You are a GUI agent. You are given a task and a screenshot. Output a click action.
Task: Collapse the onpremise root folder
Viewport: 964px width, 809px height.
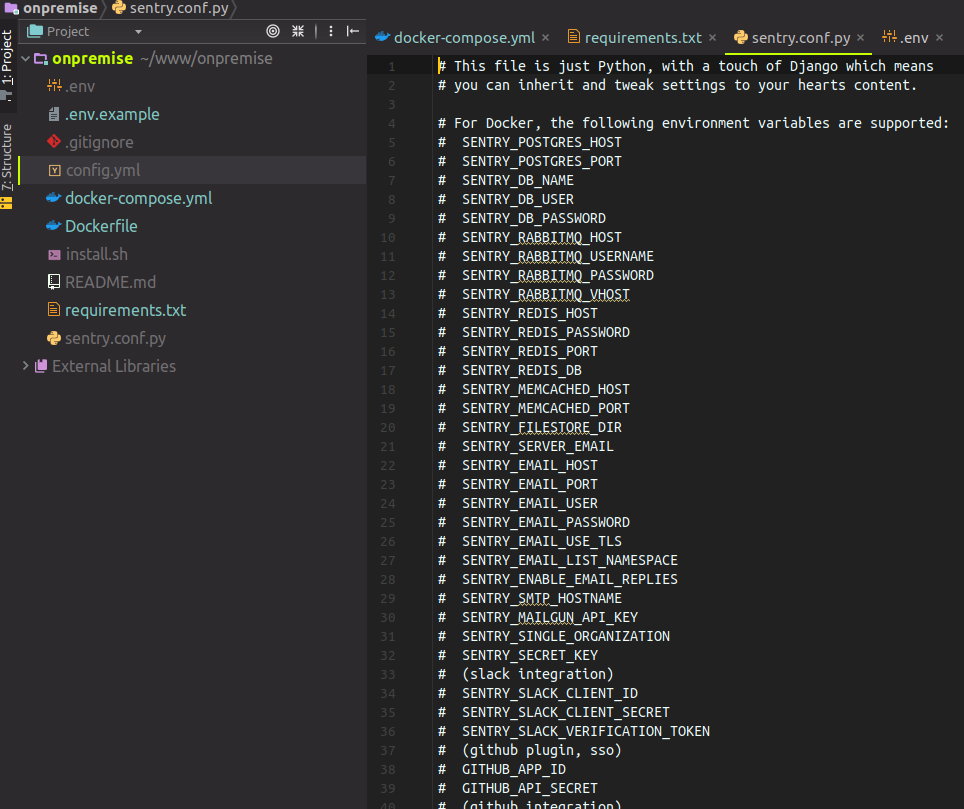click(25, 59)
